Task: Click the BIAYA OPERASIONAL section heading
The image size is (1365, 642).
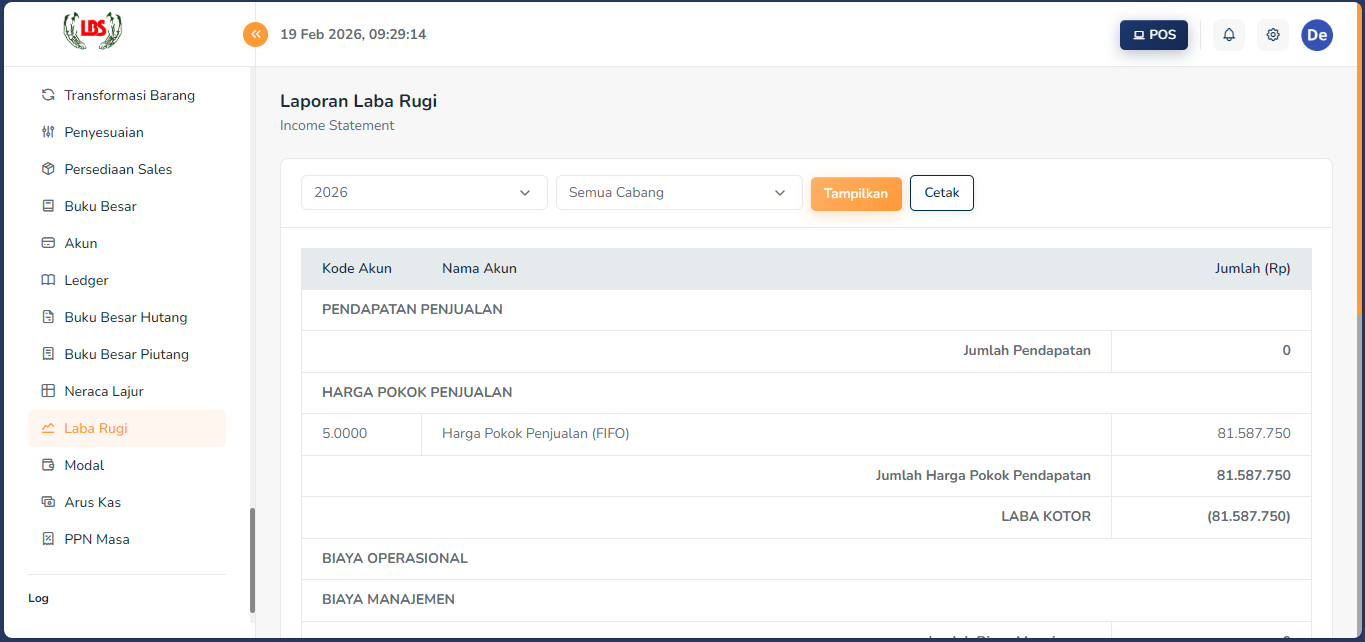Action: click(x=395, y=559)
